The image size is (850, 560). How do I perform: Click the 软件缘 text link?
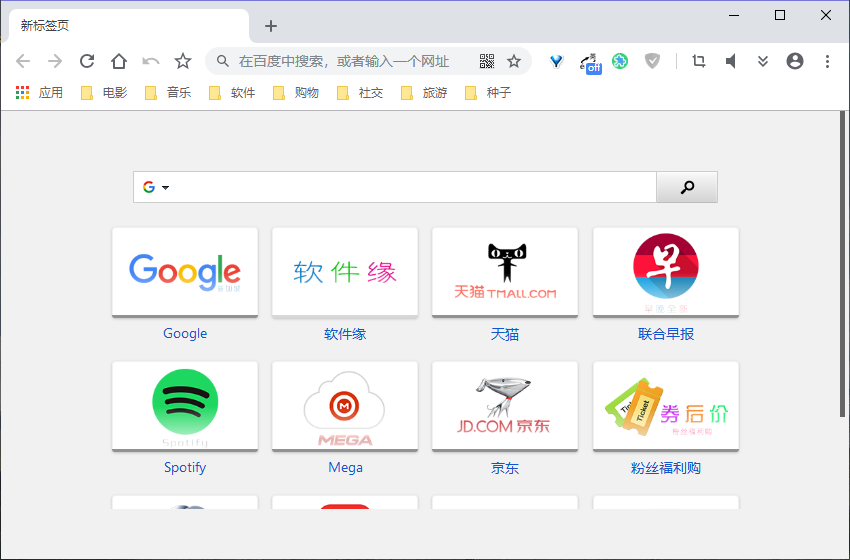pyautogui.click(x=345, y=334)
